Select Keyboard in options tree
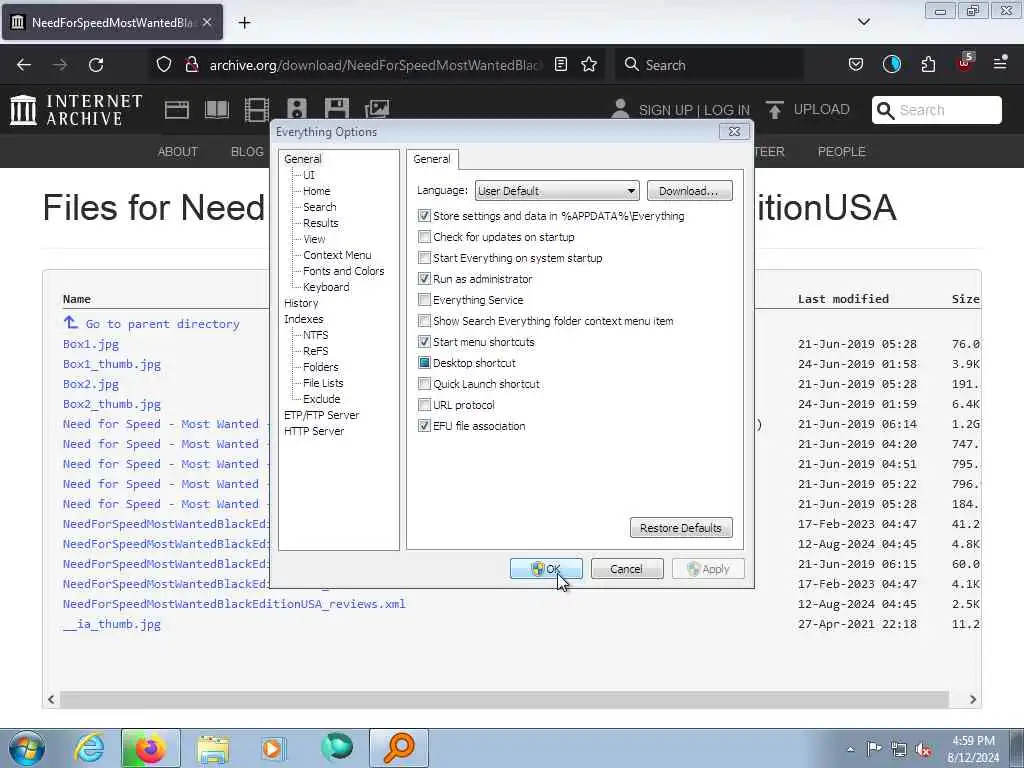 (326, 287)
